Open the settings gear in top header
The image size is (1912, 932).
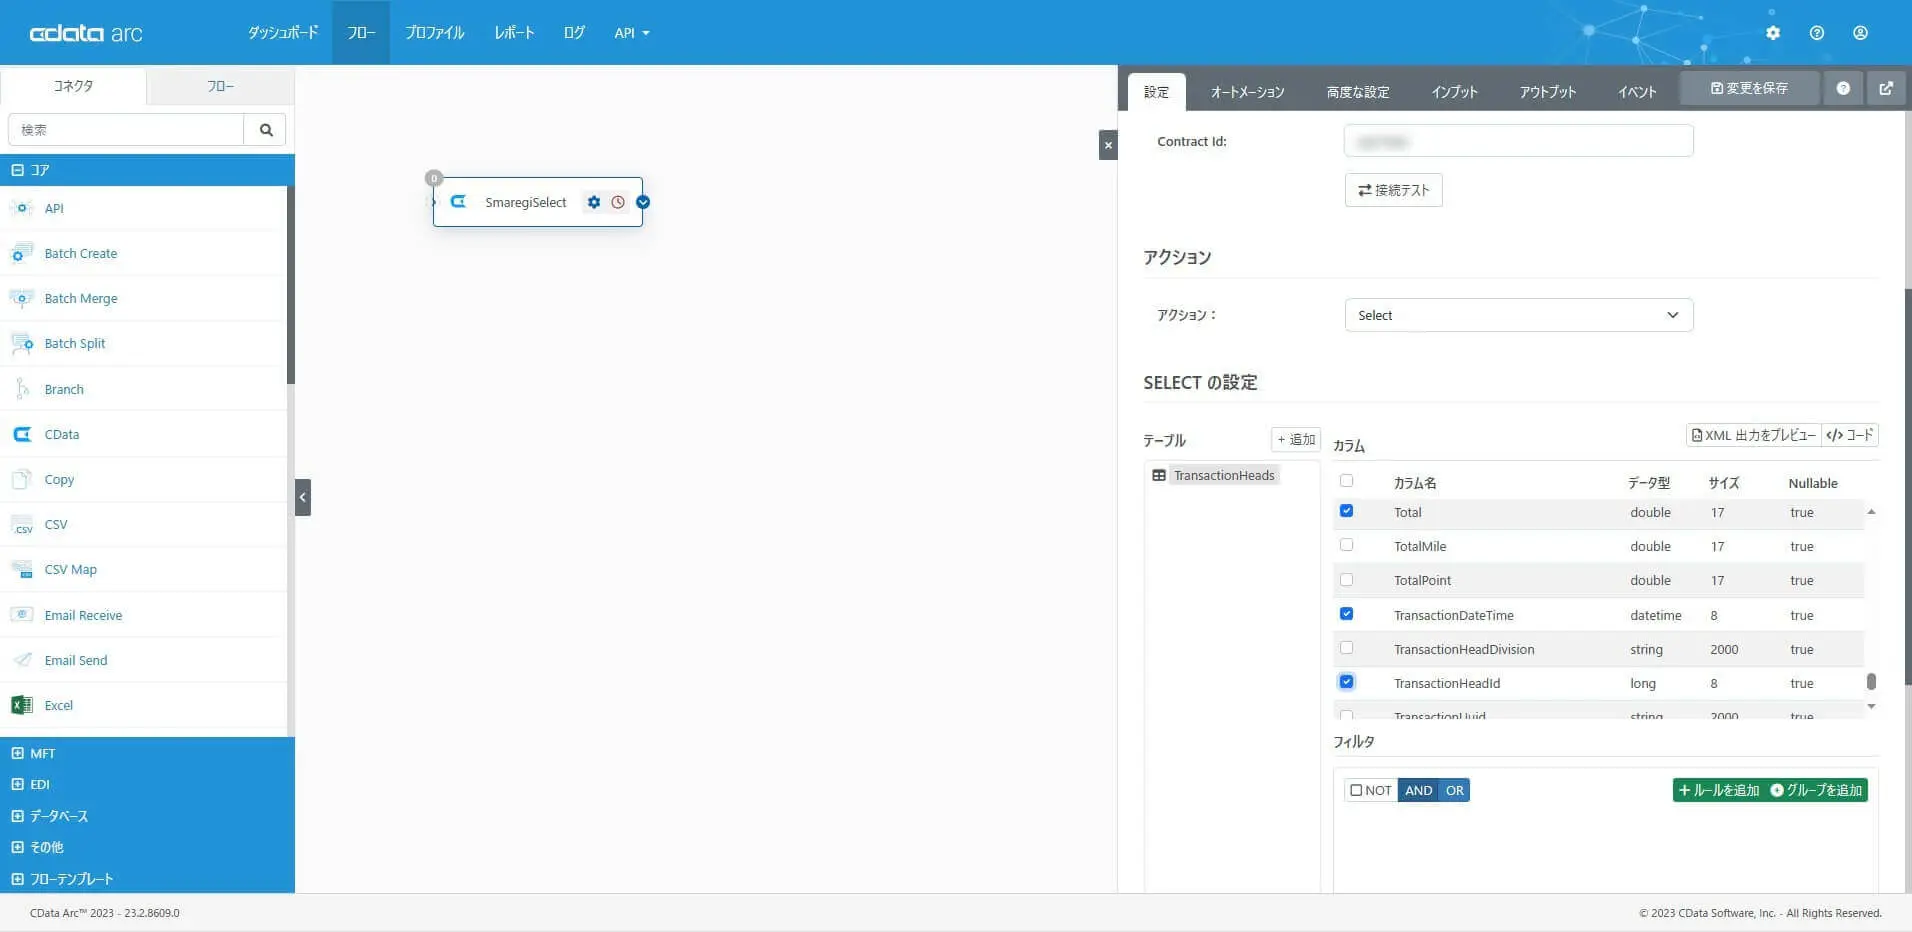click(1773, 33)
